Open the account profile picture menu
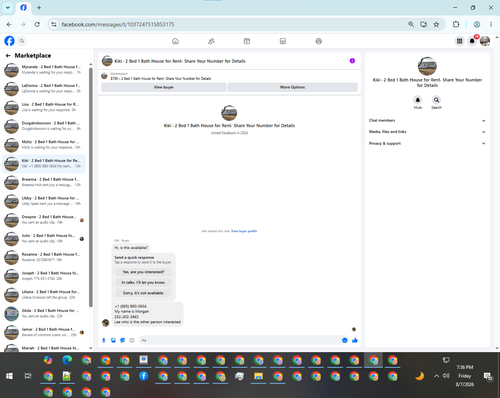Screen dimensions: 500x398 485,41
